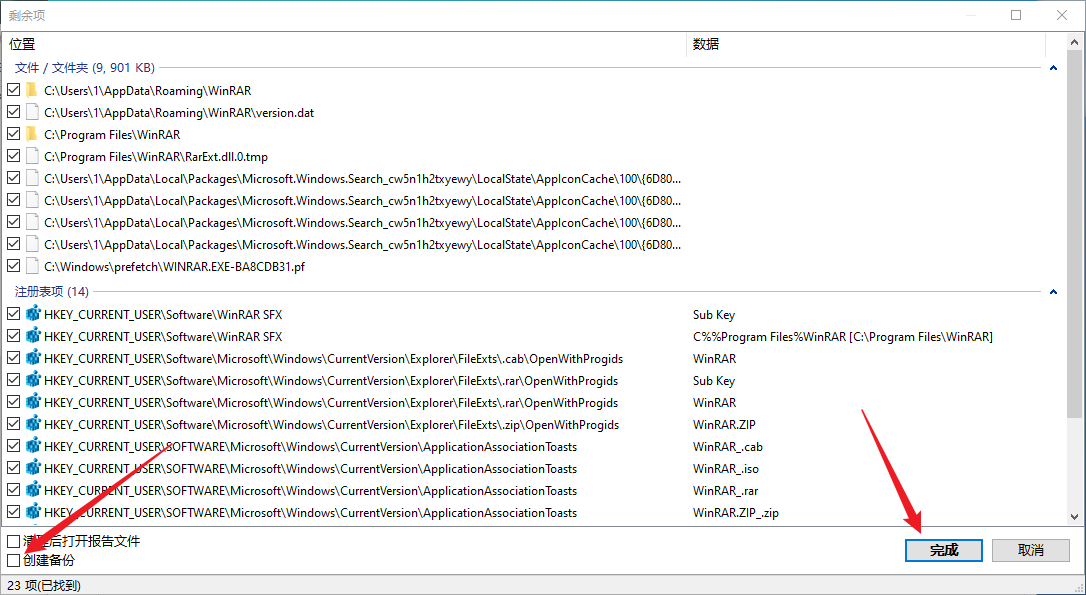The height and width of the screenshot is (595, 1086).
Task: Click folder icon of Roaming\WinRAR entry
Action: coord(32,90)
